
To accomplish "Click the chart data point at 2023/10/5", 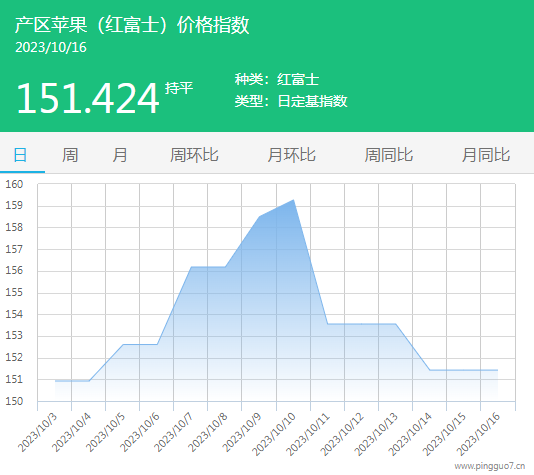I will click(123, 345).
